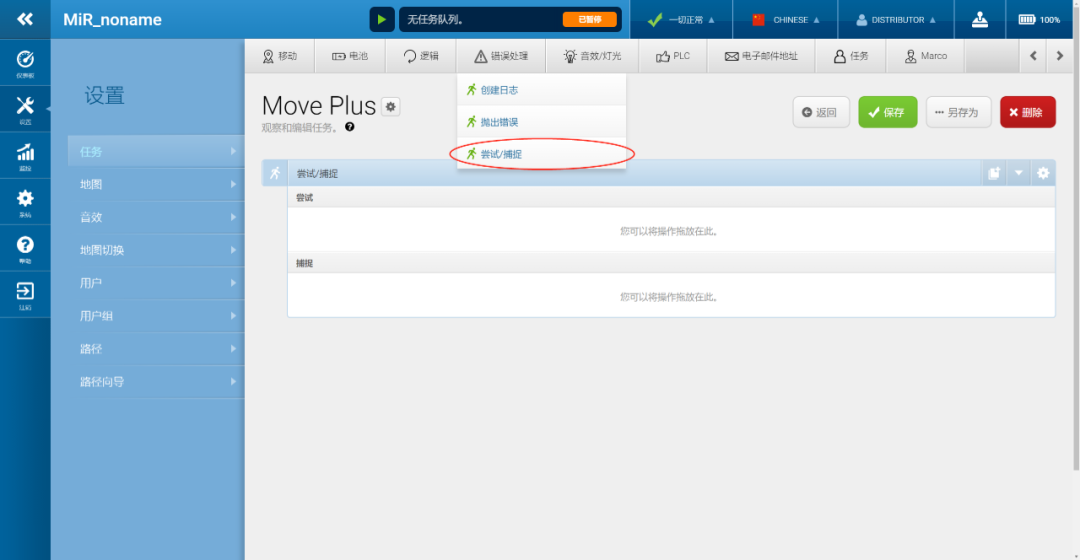Screen dimensions: 1080x560
Task: Click the red 删除 delete button
Action: 1027,112
